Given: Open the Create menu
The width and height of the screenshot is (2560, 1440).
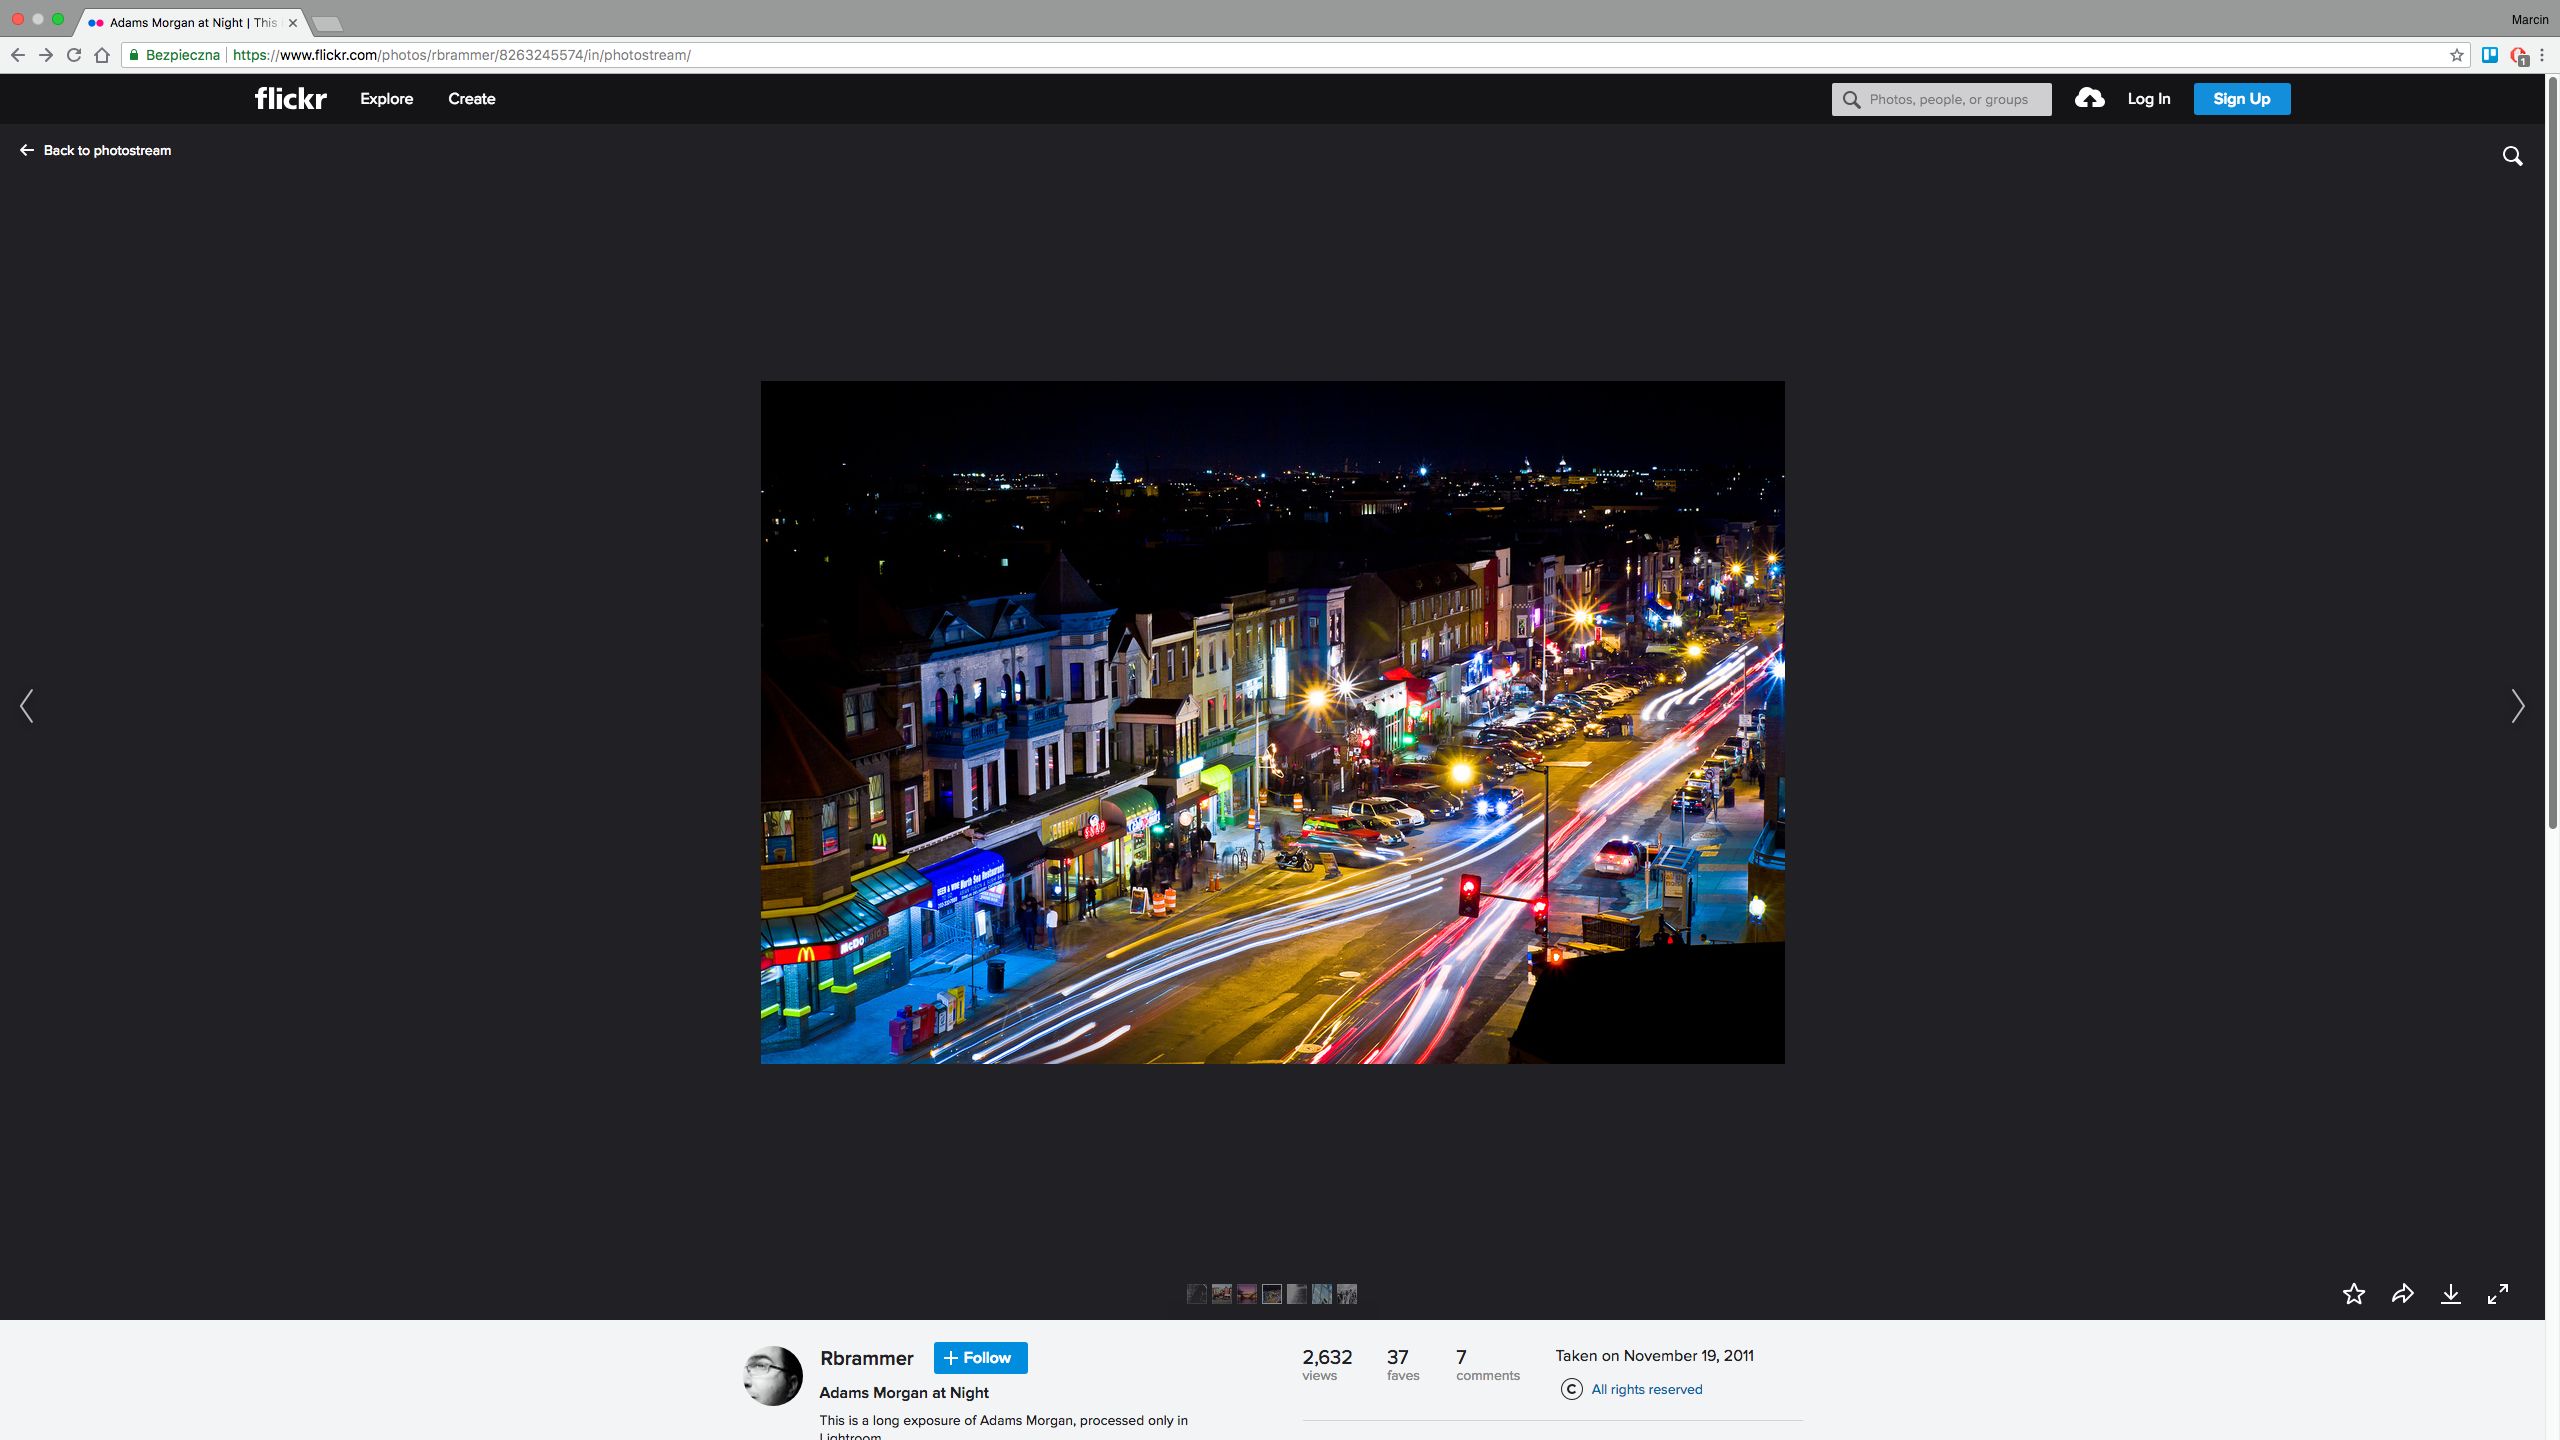Looking at the screenshot, I should point(471,98).
